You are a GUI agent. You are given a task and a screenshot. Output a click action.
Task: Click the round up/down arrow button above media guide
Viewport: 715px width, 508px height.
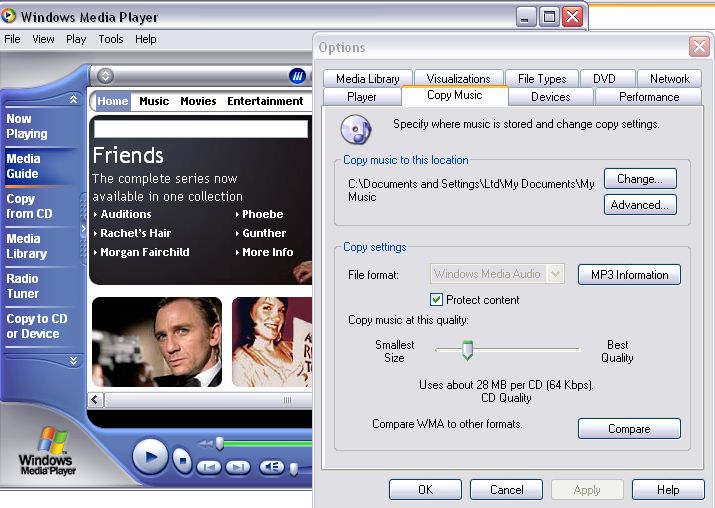(105, 76)
